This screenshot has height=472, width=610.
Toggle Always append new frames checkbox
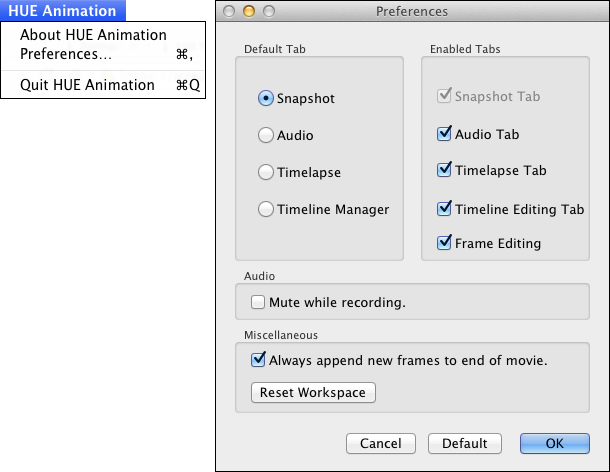click(258, 360)
